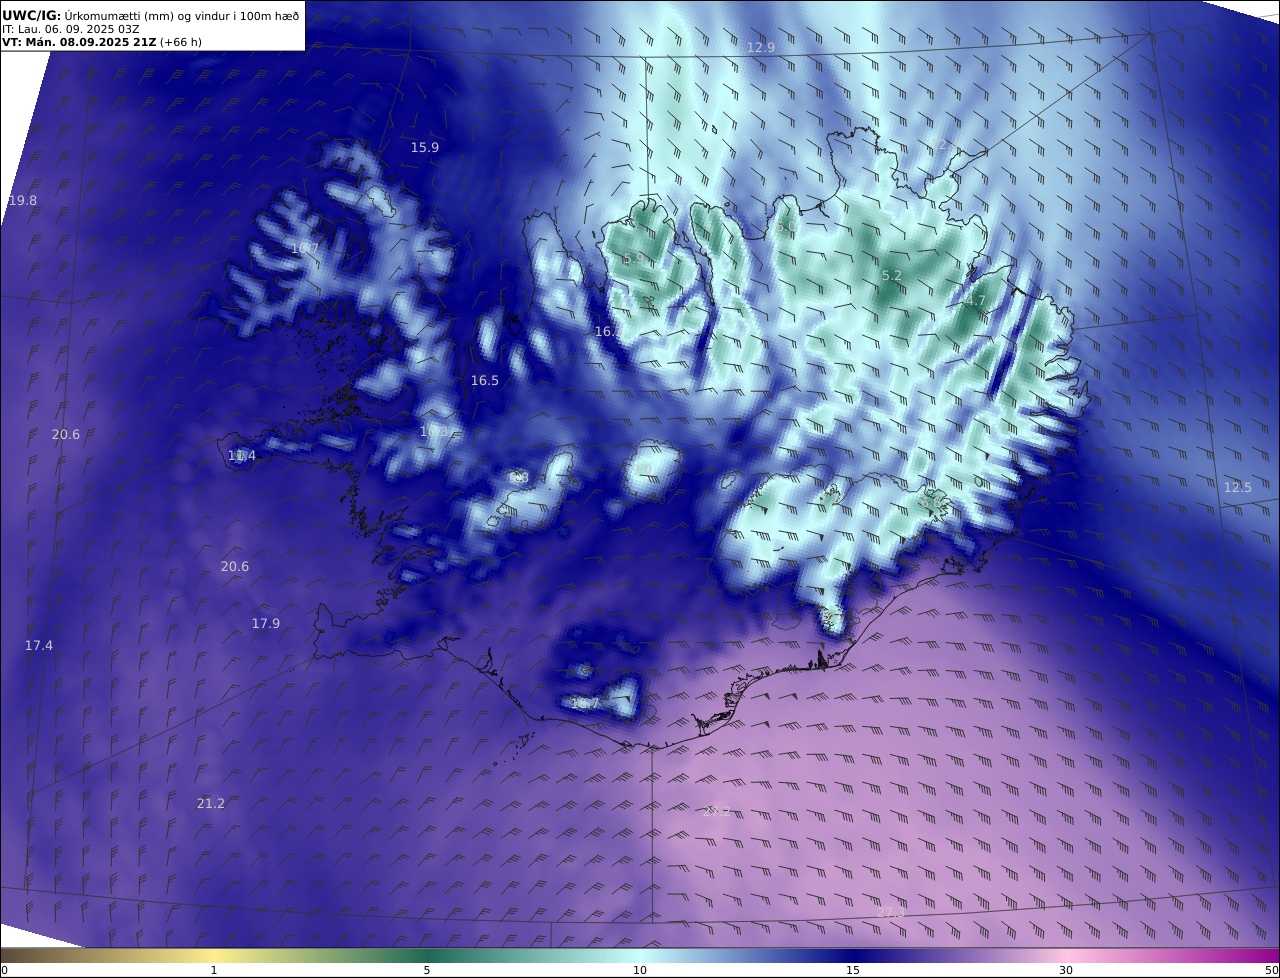Click the 1 tick on the color scale
The width and height of the screenshot is (1280, 978).
[x=214, y=970]
